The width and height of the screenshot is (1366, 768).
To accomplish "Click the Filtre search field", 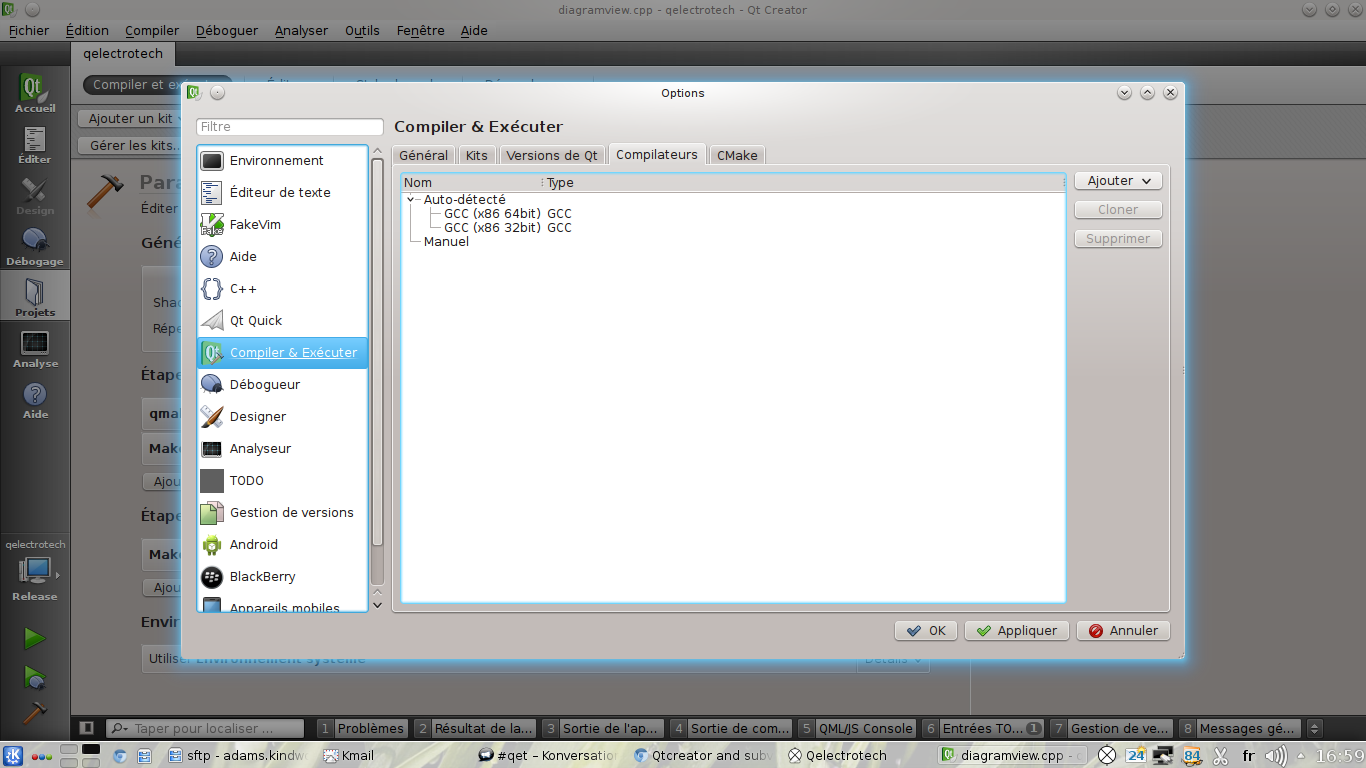I will (290, 127).
